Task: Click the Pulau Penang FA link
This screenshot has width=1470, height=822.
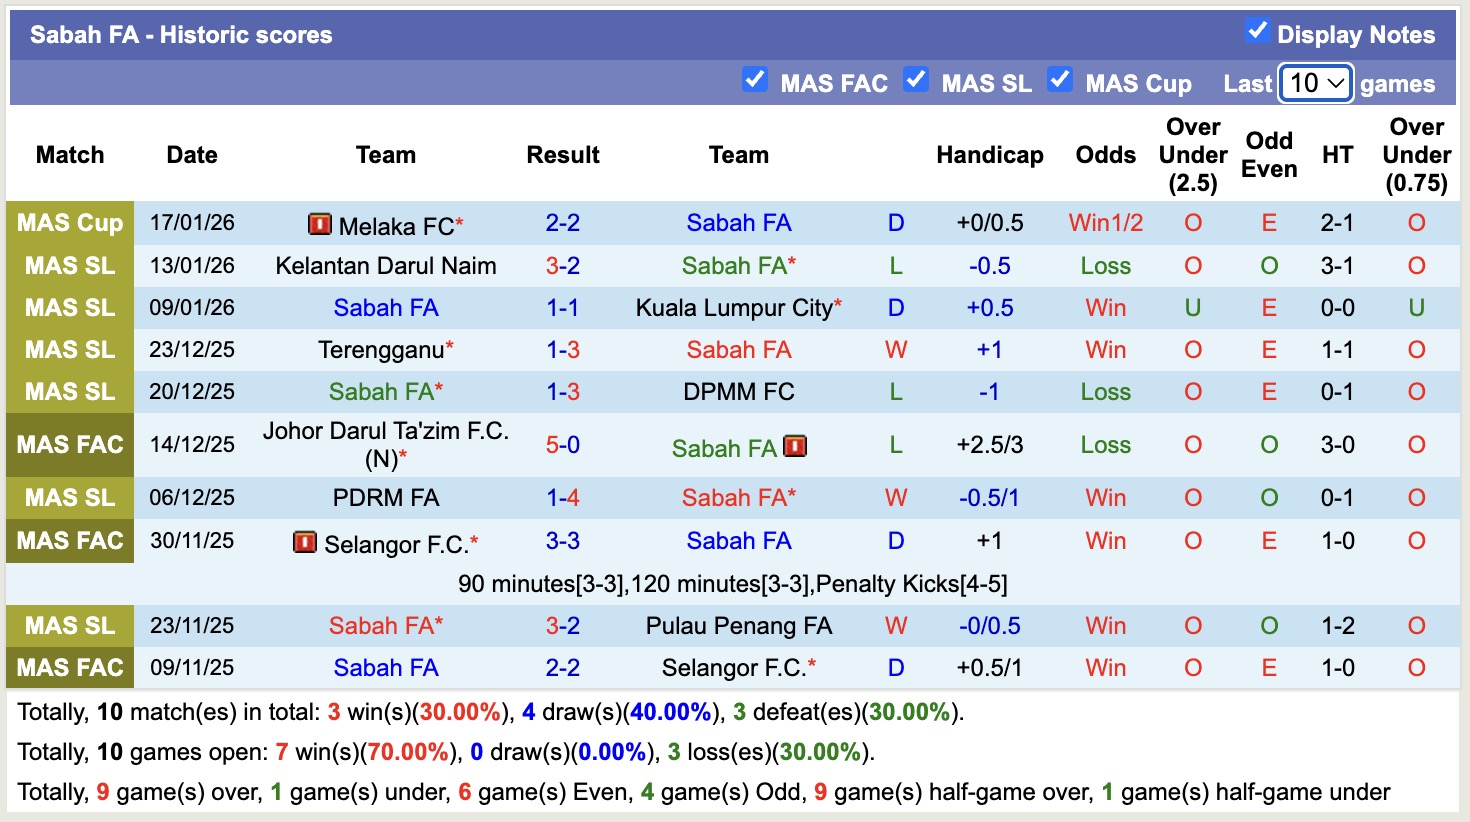Action: (739, 626)
